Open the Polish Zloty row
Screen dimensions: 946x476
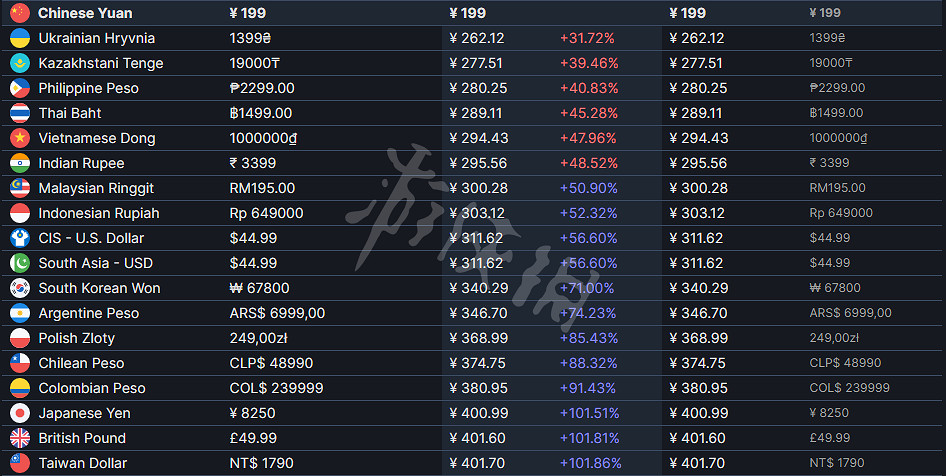tap(76, 338)
